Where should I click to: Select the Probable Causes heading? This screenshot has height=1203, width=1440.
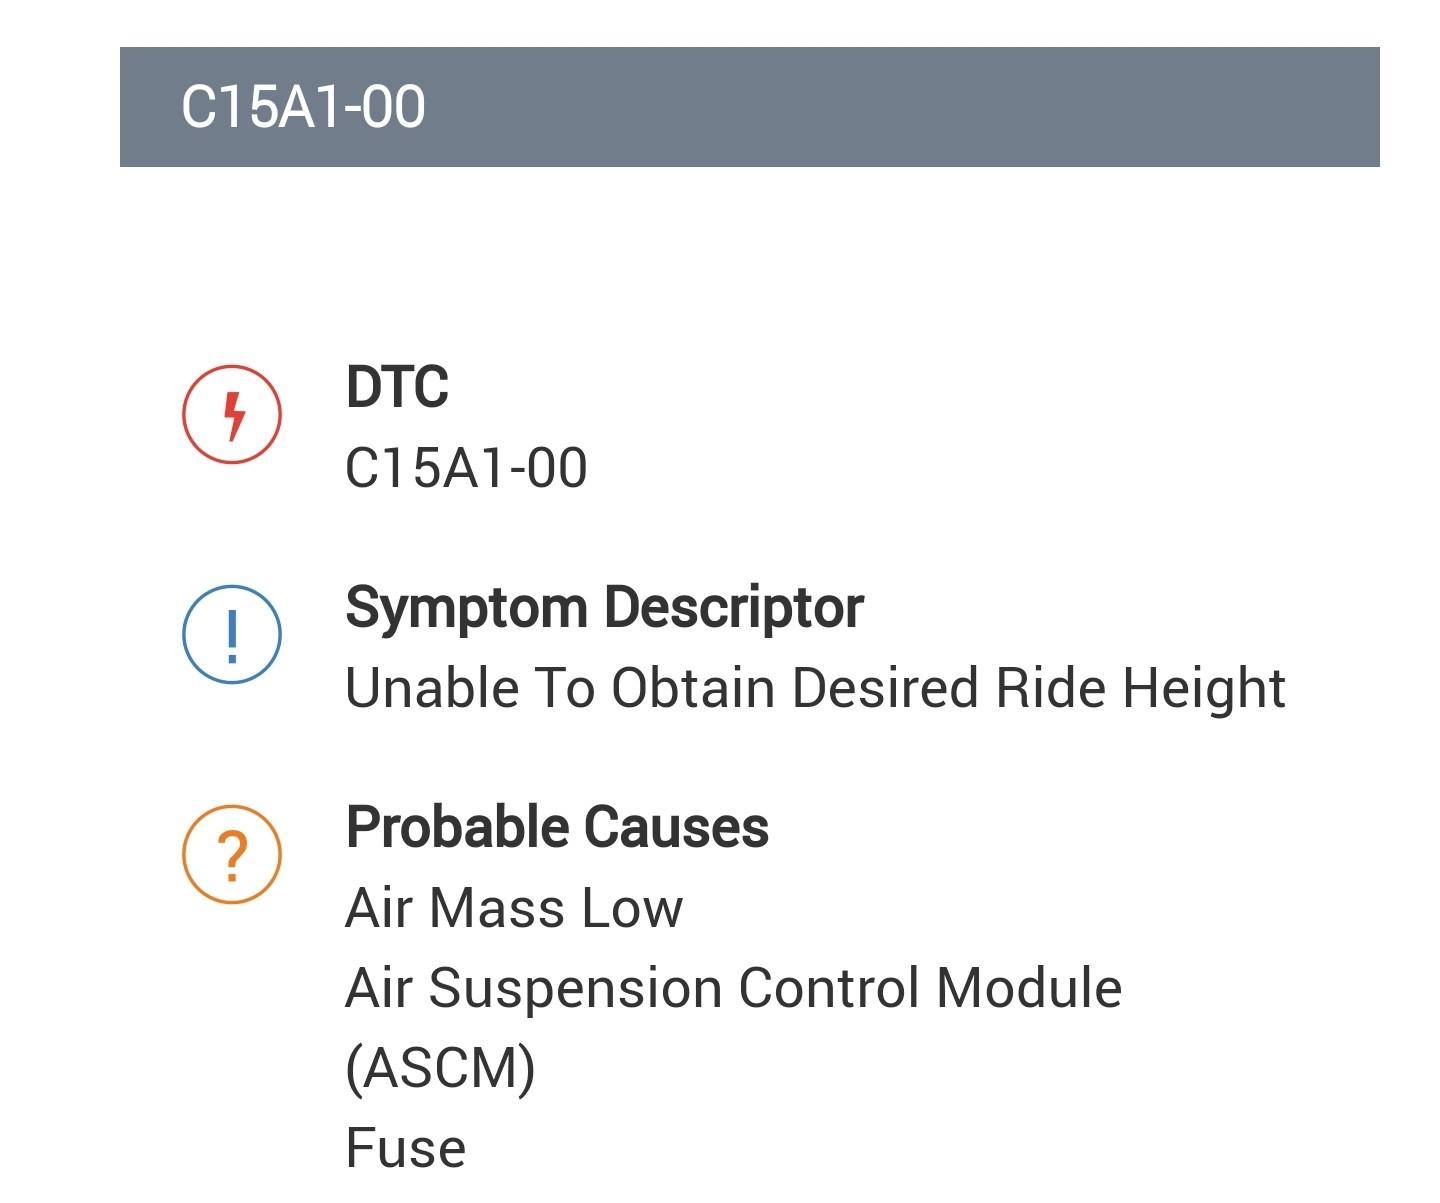(x=557, y=827)
